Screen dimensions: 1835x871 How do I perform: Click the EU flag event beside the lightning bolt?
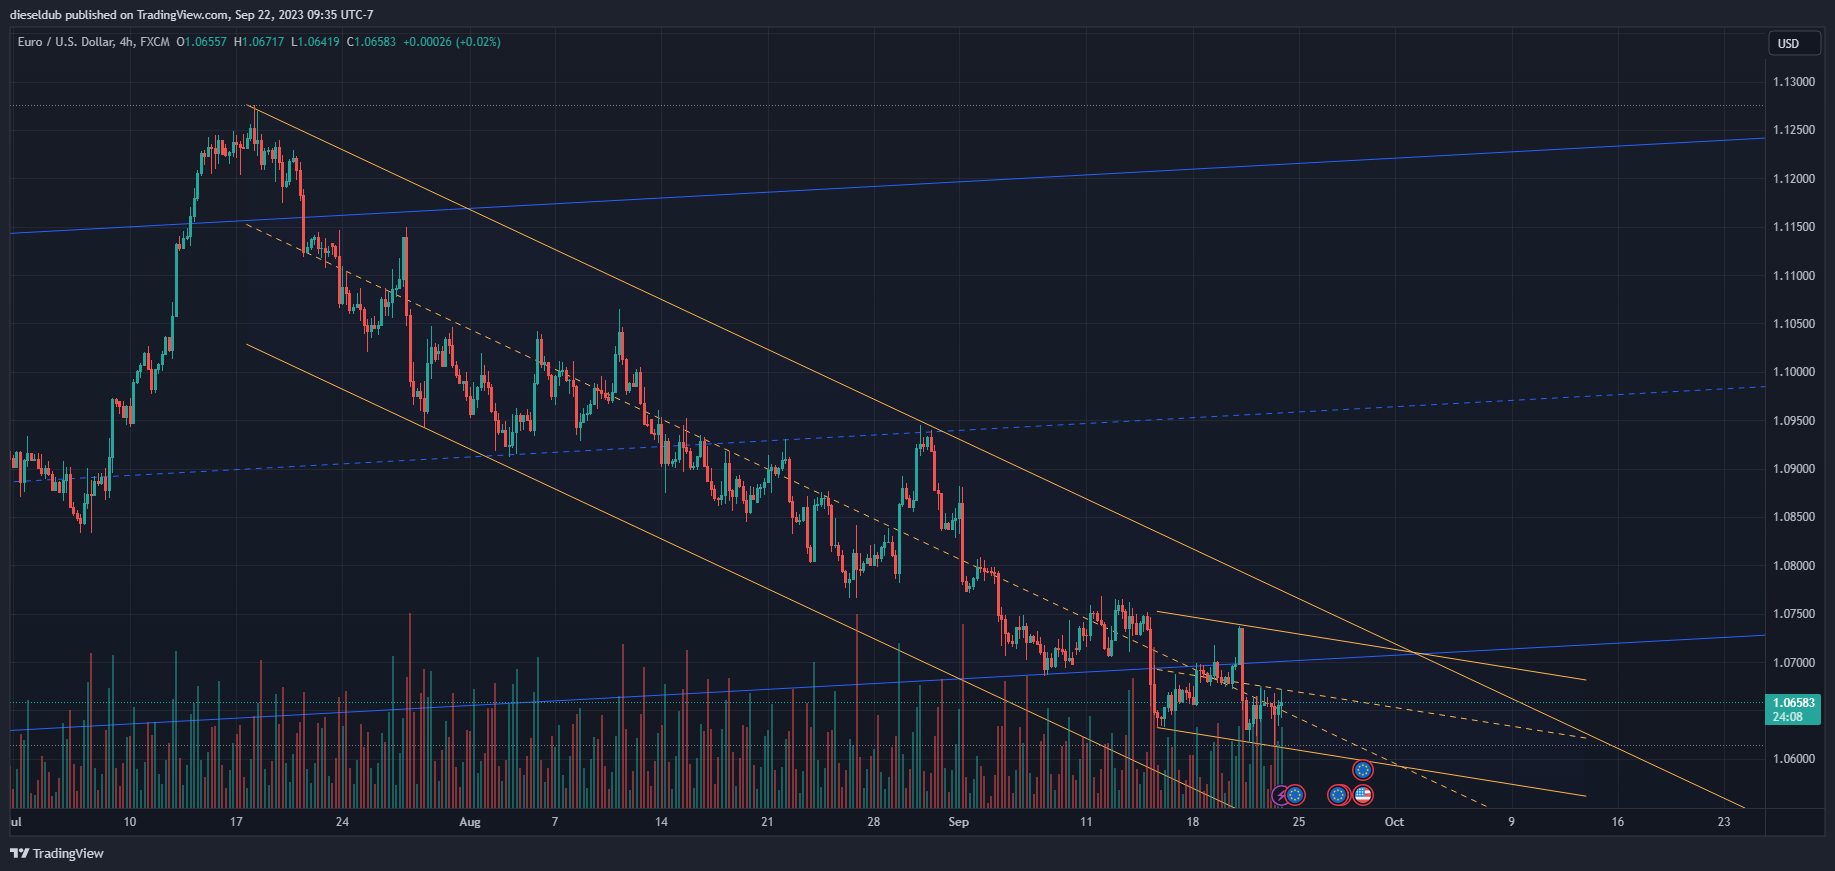click(1295, 795)
